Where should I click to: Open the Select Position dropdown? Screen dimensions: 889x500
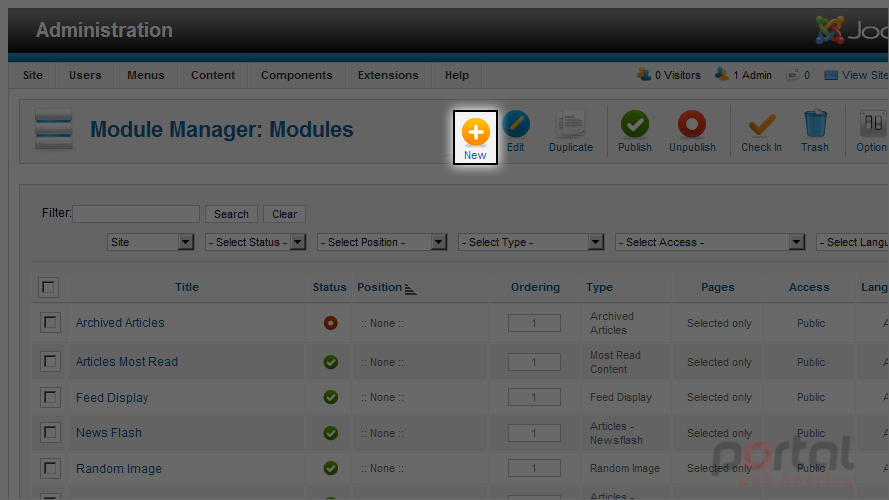coord(382,242)
